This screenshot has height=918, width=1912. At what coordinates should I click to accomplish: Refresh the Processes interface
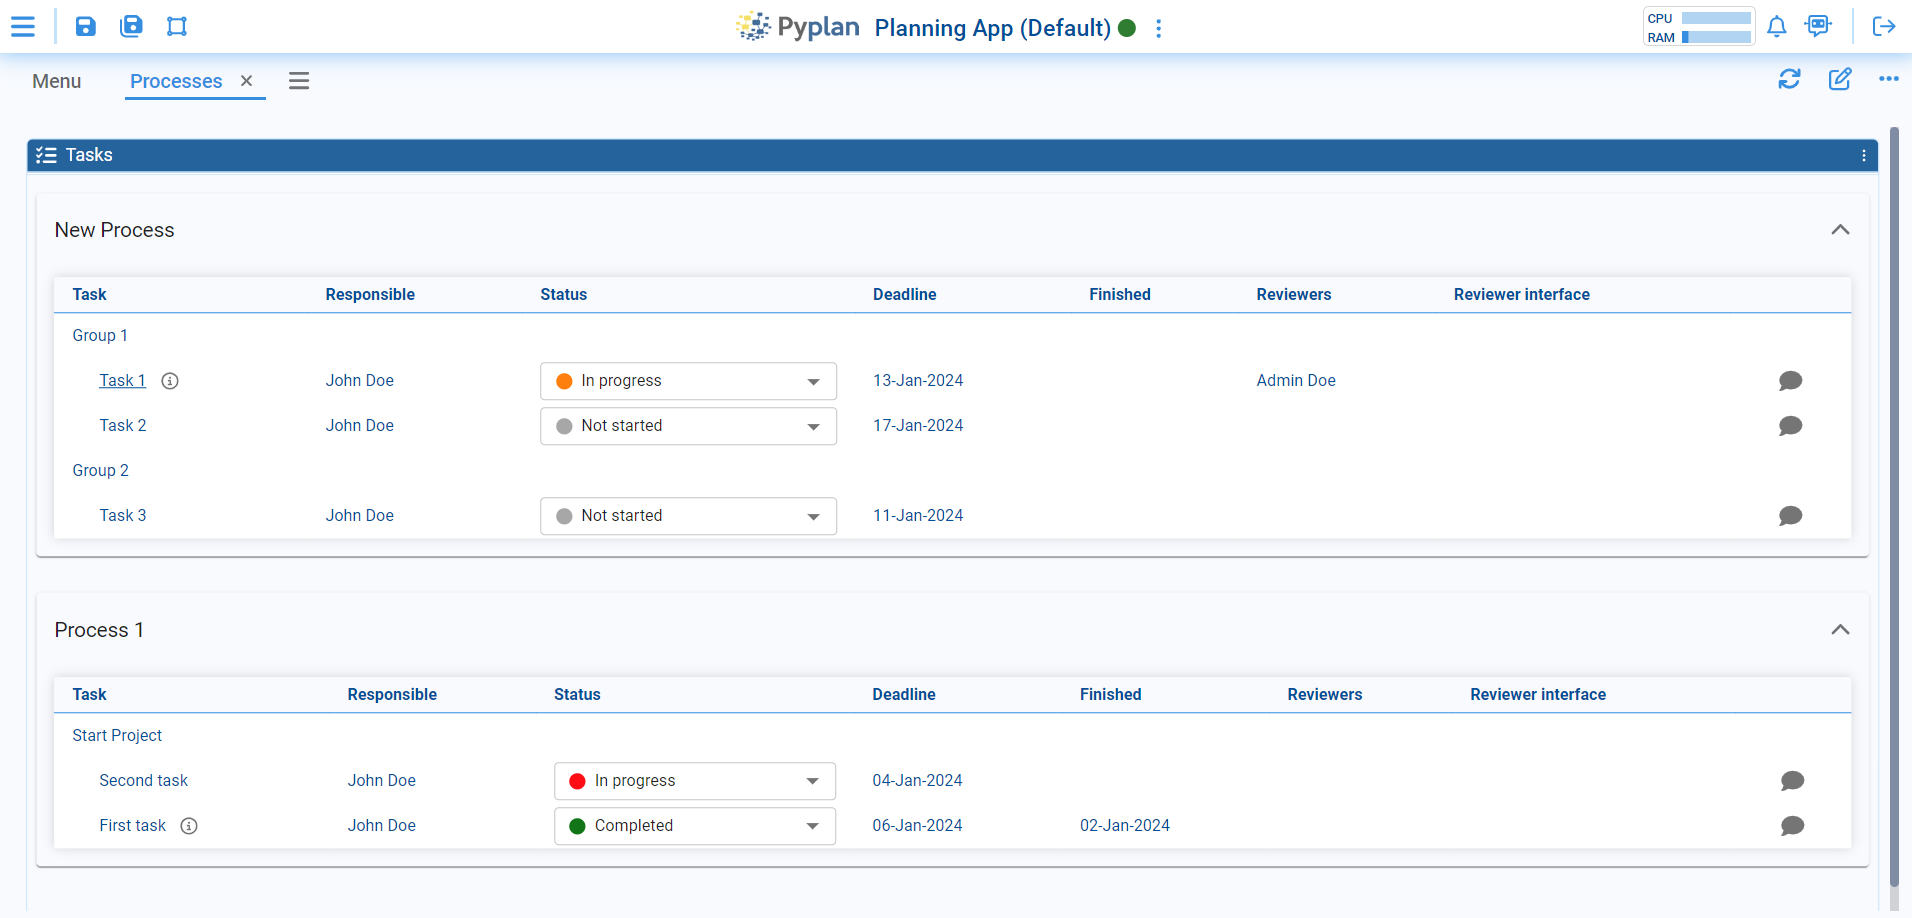pyautogui.click(x=1790, y=79)
